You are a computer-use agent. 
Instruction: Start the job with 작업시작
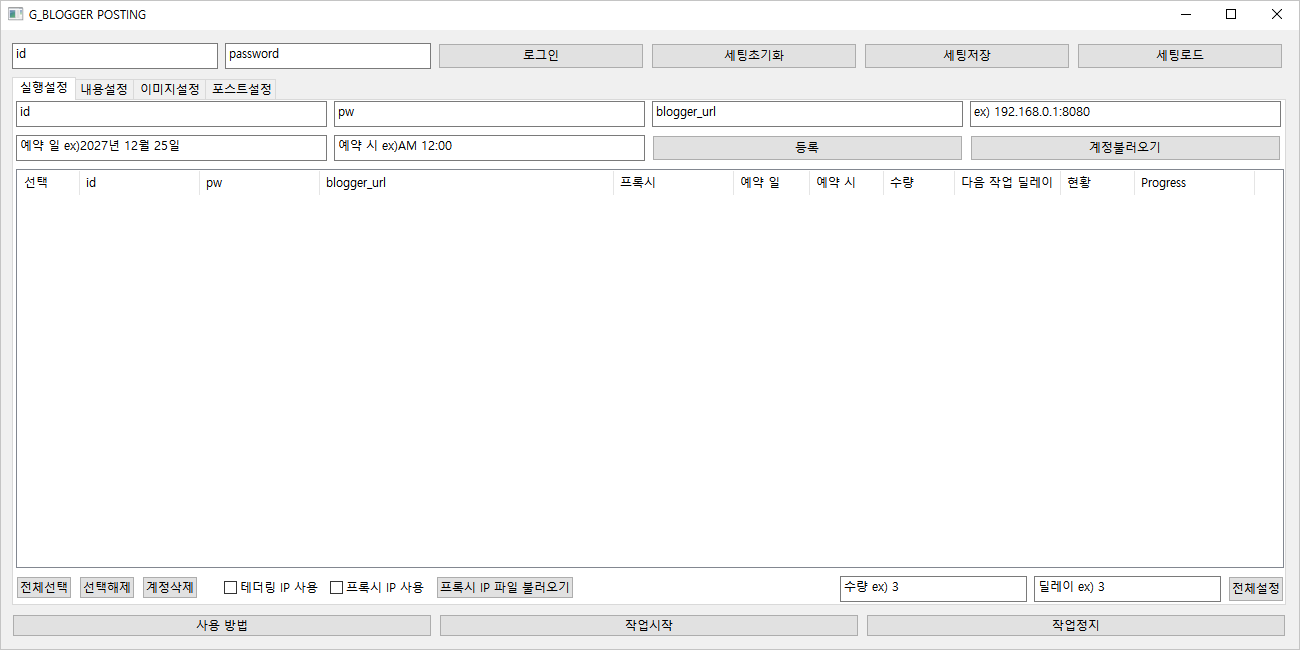point(648,626)
